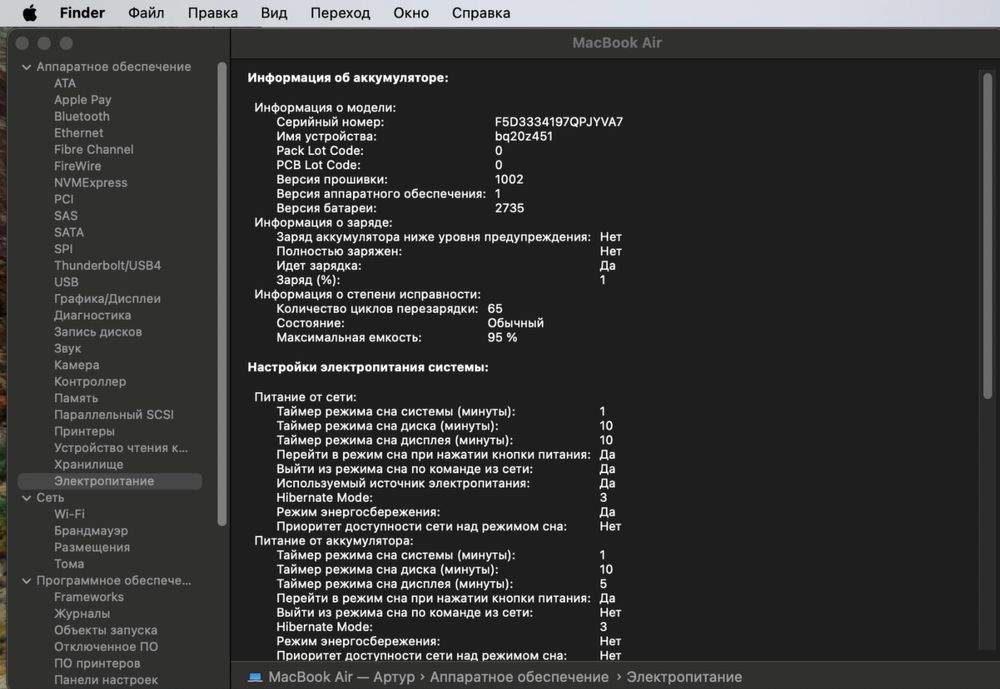Collapse the Программное обеспечение section
Screen dimensions: 1000x689
(26, 581)
